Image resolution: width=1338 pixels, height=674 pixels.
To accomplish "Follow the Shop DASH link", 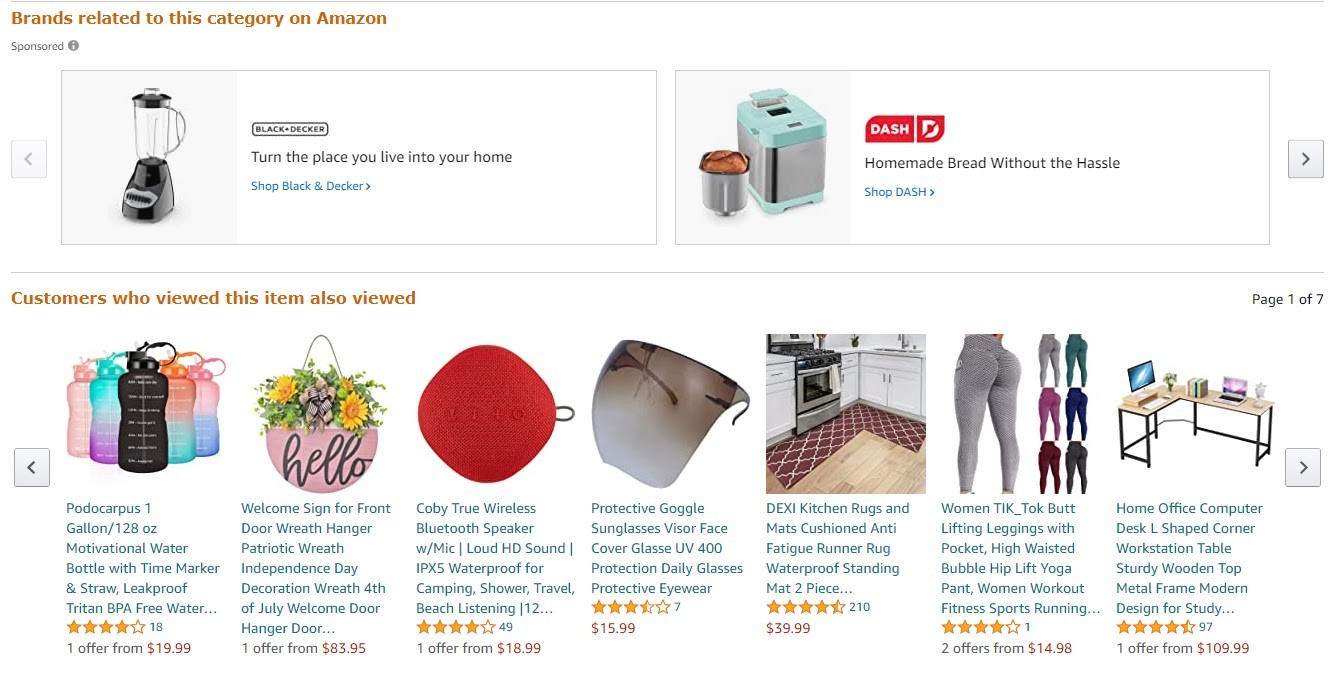I will [899, 192].
